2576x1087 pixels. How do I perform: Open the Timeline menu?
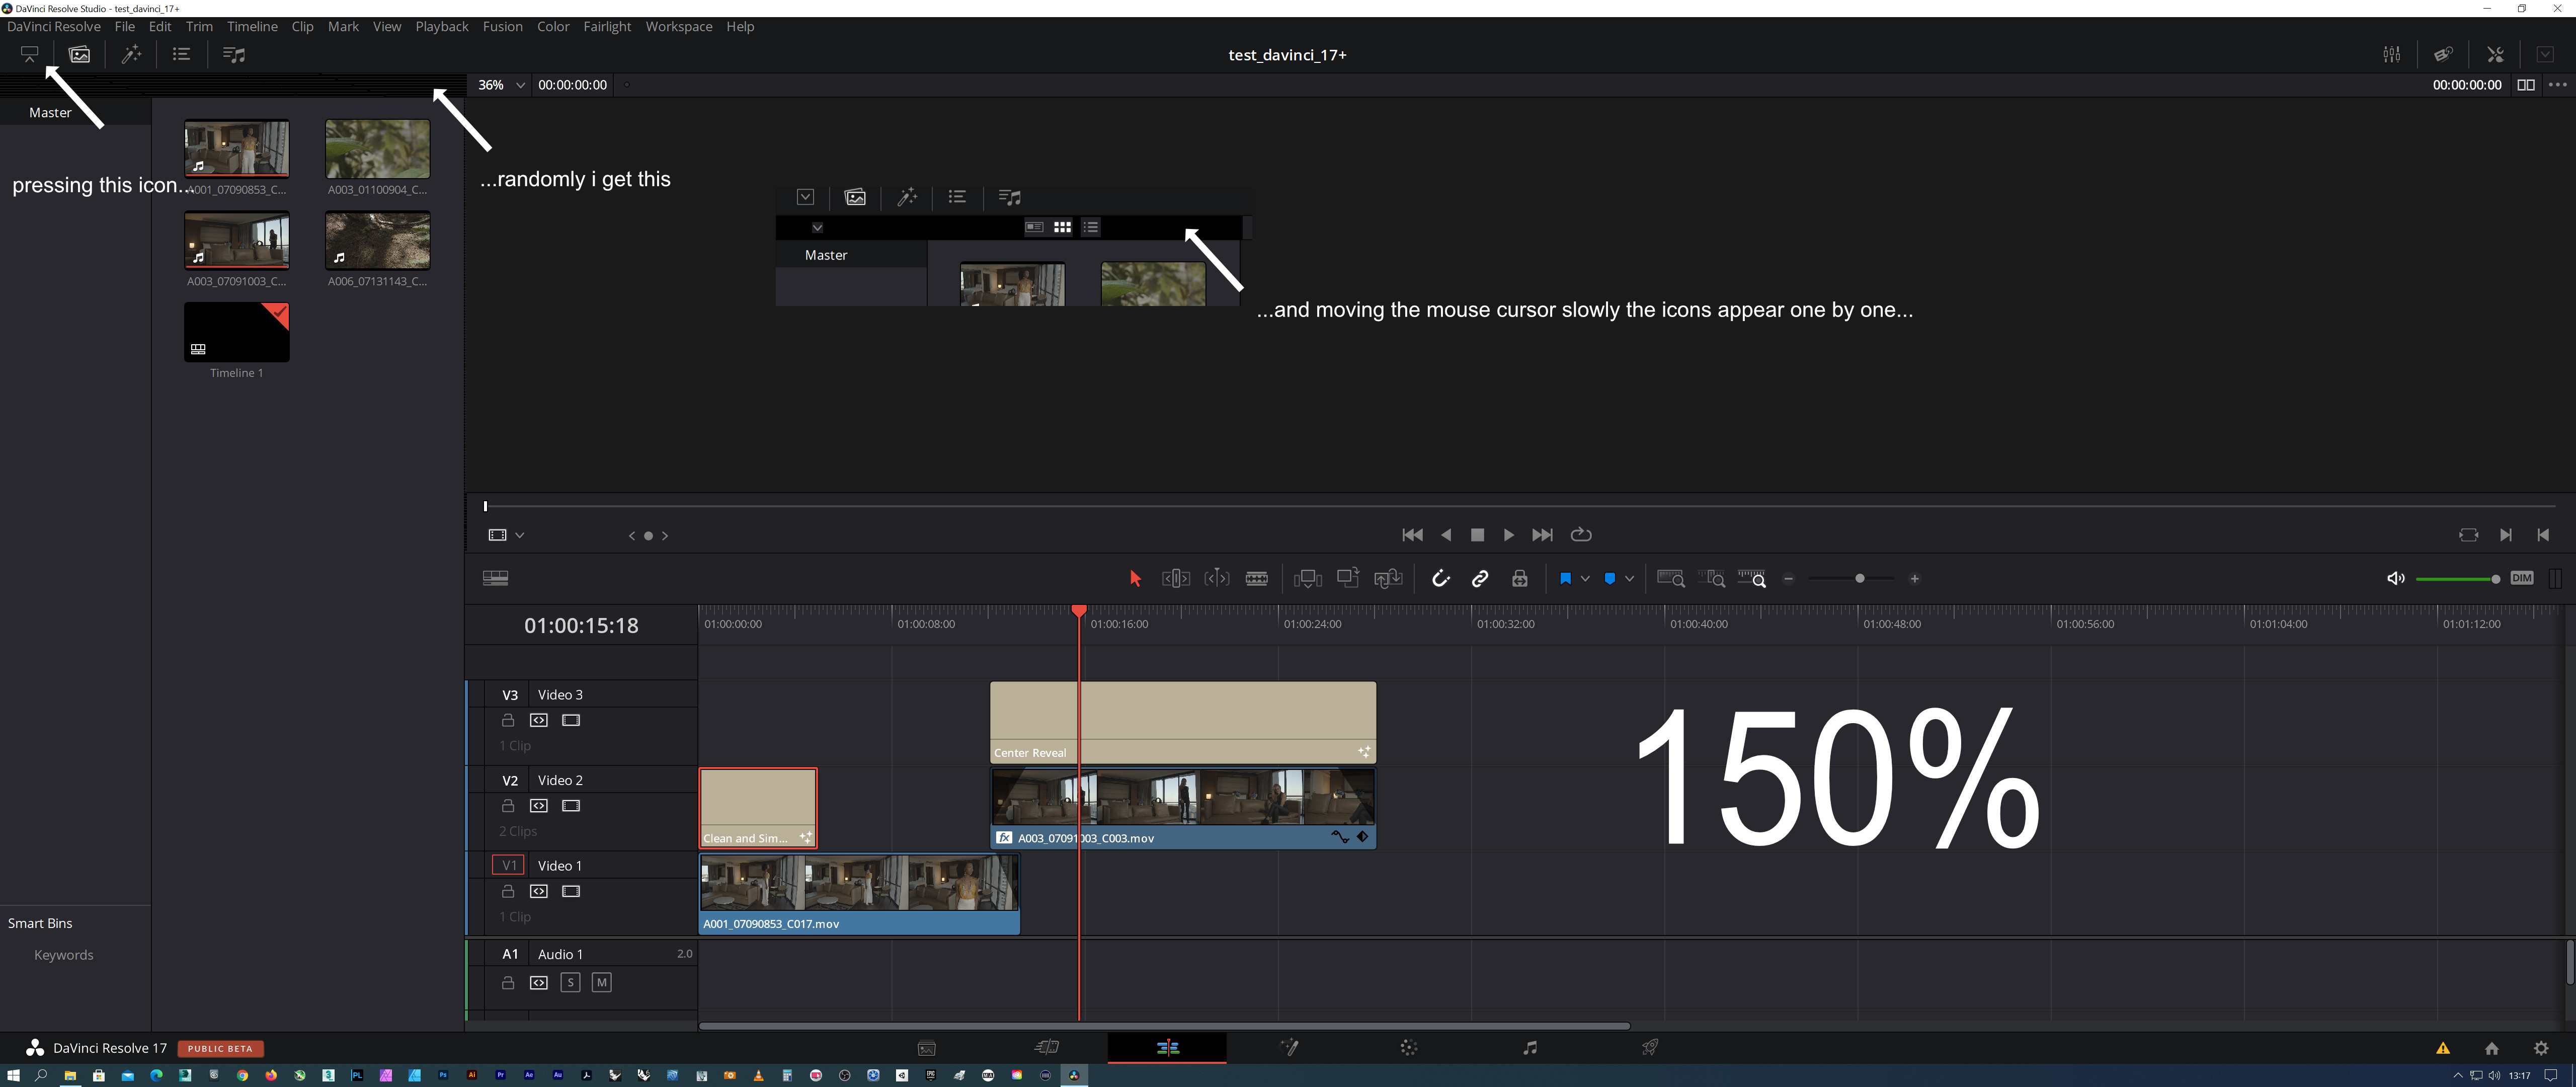pos(252,27)
